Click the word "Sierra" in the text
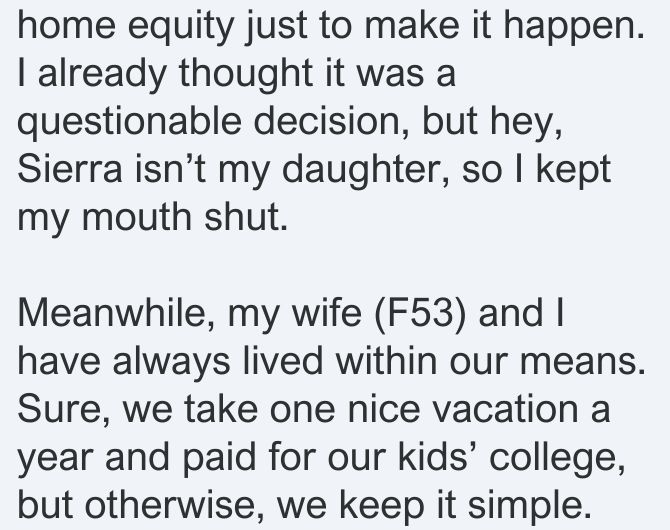Image resolution: width=670 pixels, height=530 pixels. (70, 169)
